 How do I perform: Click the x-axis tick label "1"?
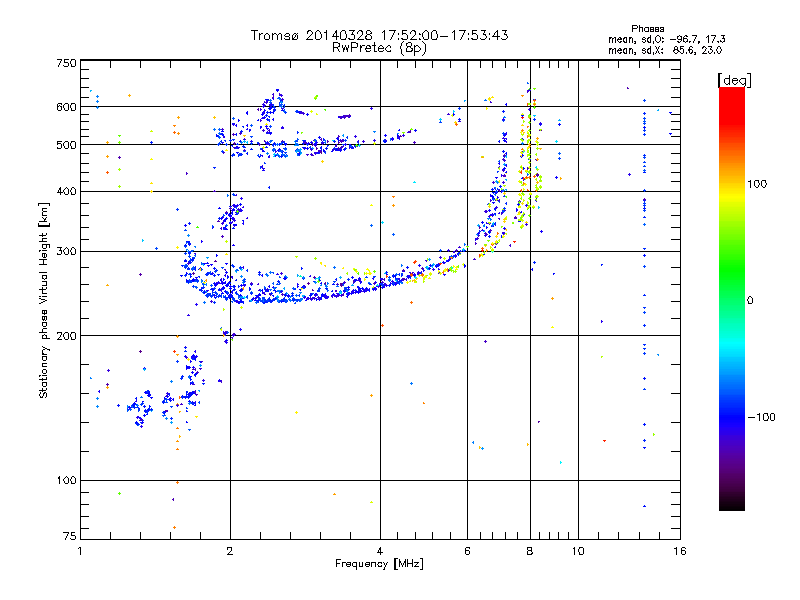pyautogui.click(x=80, y=551)
